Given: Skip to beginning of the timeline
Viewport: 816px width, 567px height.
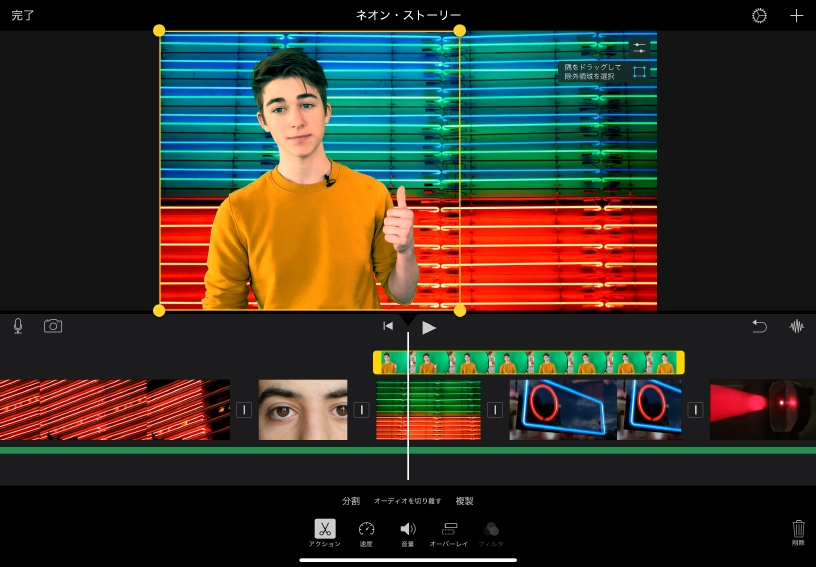Looking at the screenshot, I should click(x=387, y=326).
